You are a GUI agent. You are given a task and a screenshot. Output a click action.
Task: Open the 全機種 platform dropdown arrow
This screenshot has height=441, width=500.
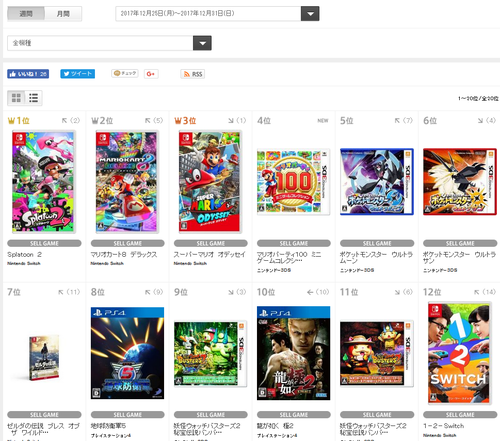click(202, 43)
